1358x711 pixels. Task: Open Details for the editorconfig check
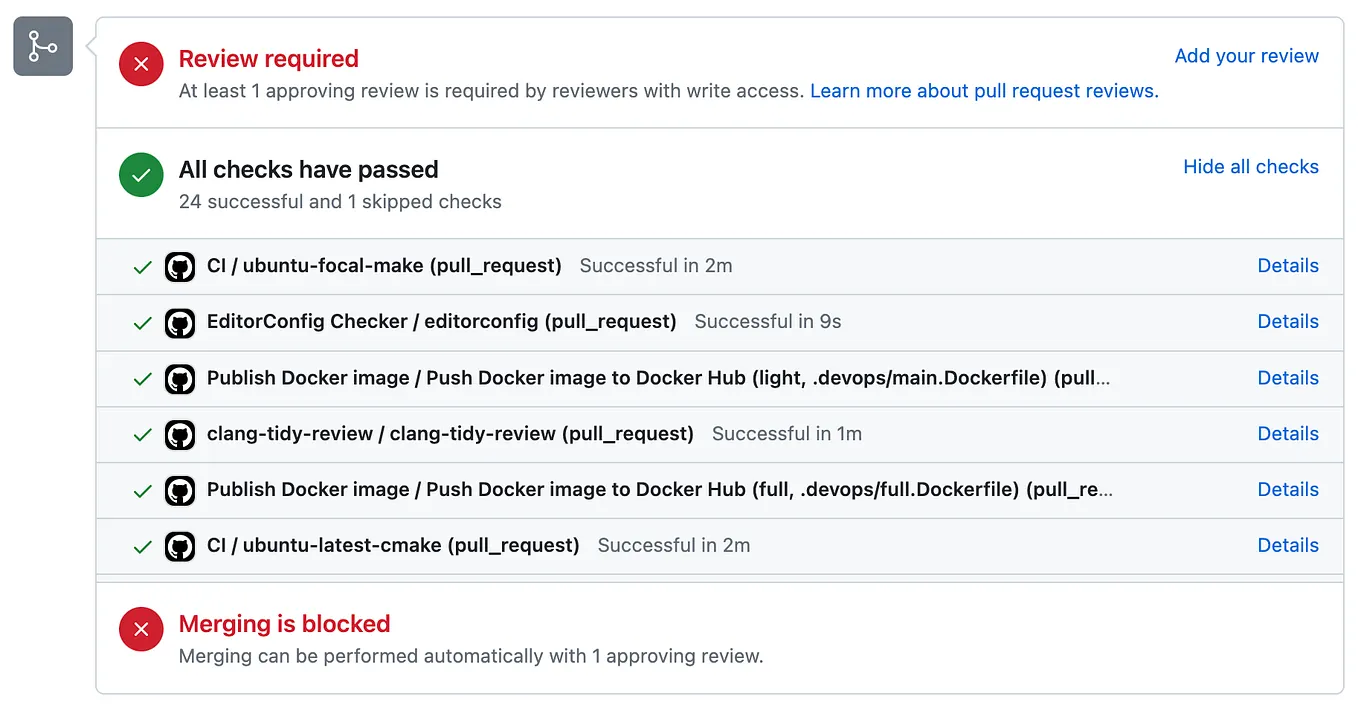pos(1288,322)
